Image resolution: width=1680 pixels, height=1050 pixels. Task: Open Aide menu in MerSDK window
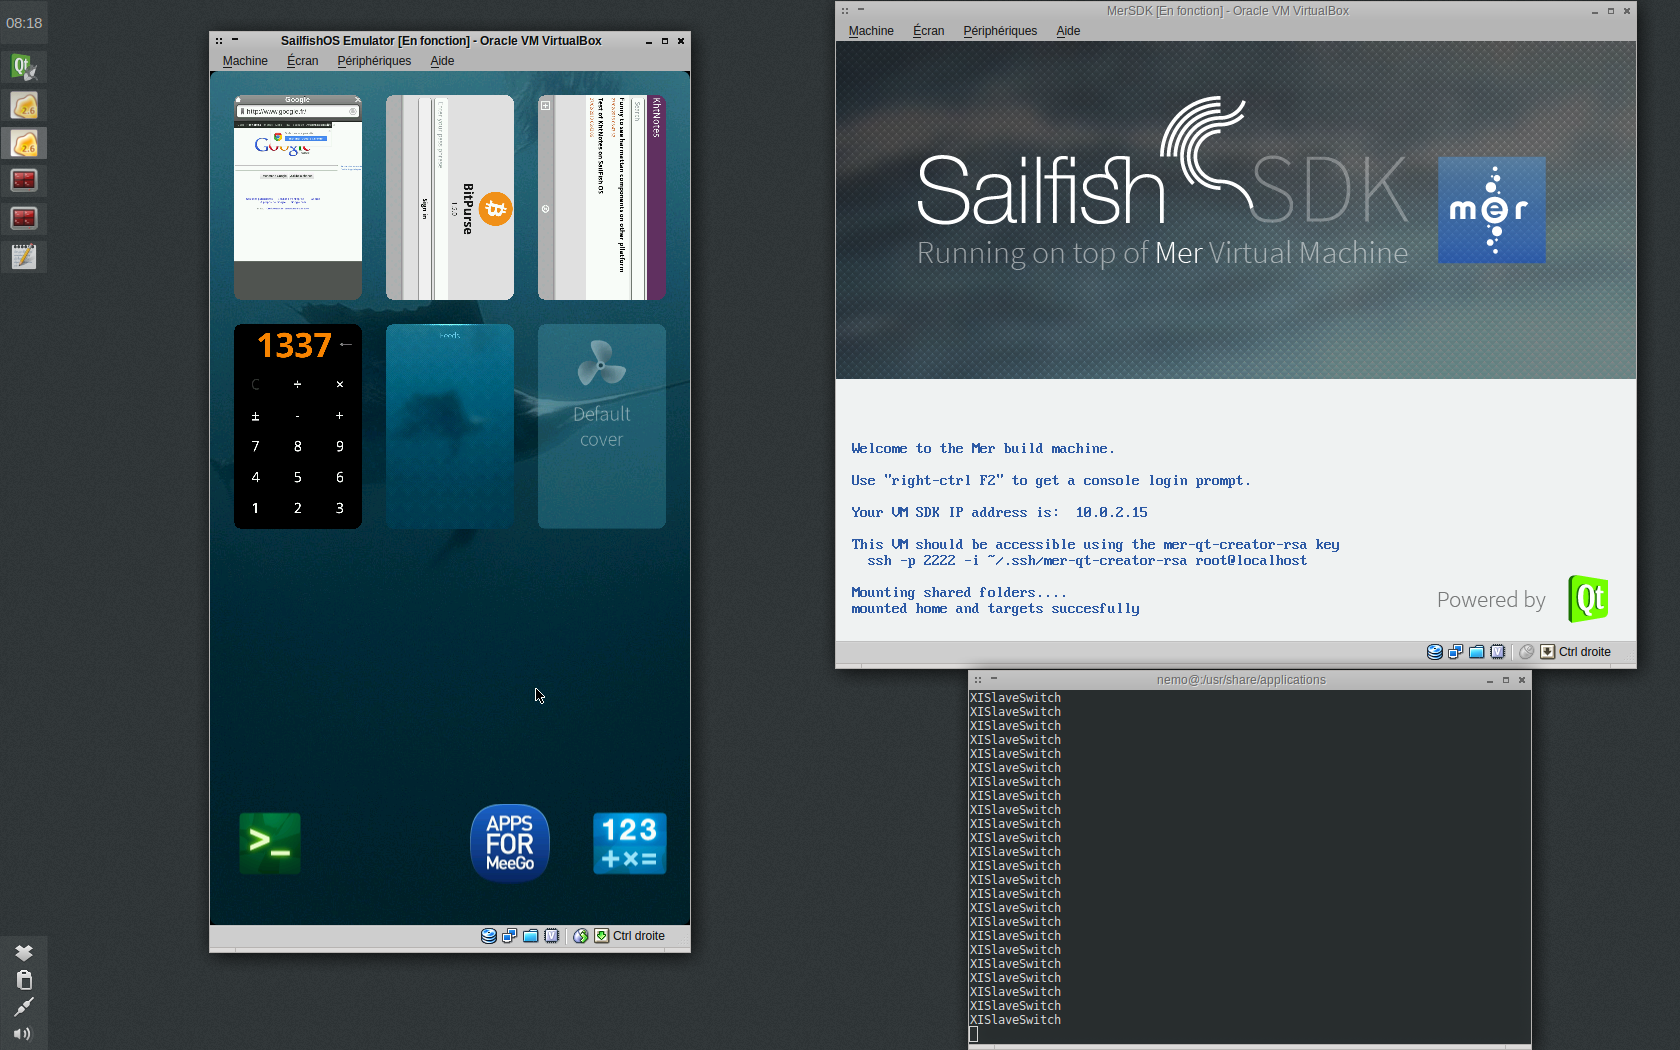coord(1068,31)
